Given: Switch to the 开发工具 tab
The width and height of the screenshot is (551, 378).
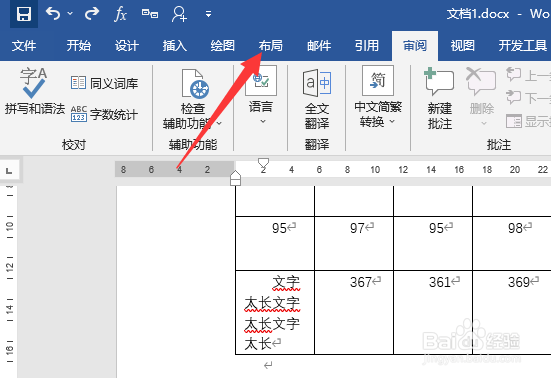Looking at the screenshot, I should [523, 46].
